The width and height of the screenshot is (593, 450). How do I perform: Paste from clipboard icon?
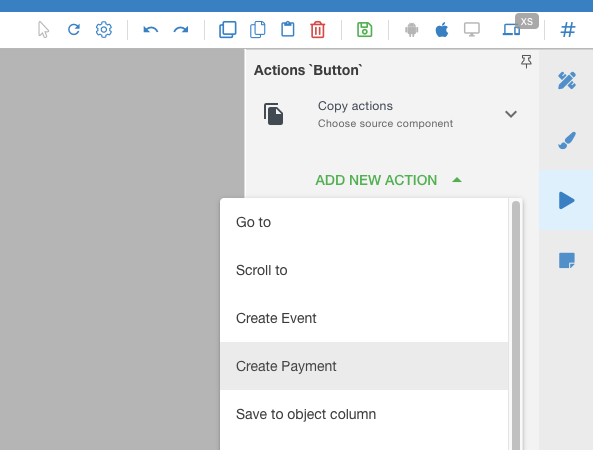pos(288,29)
